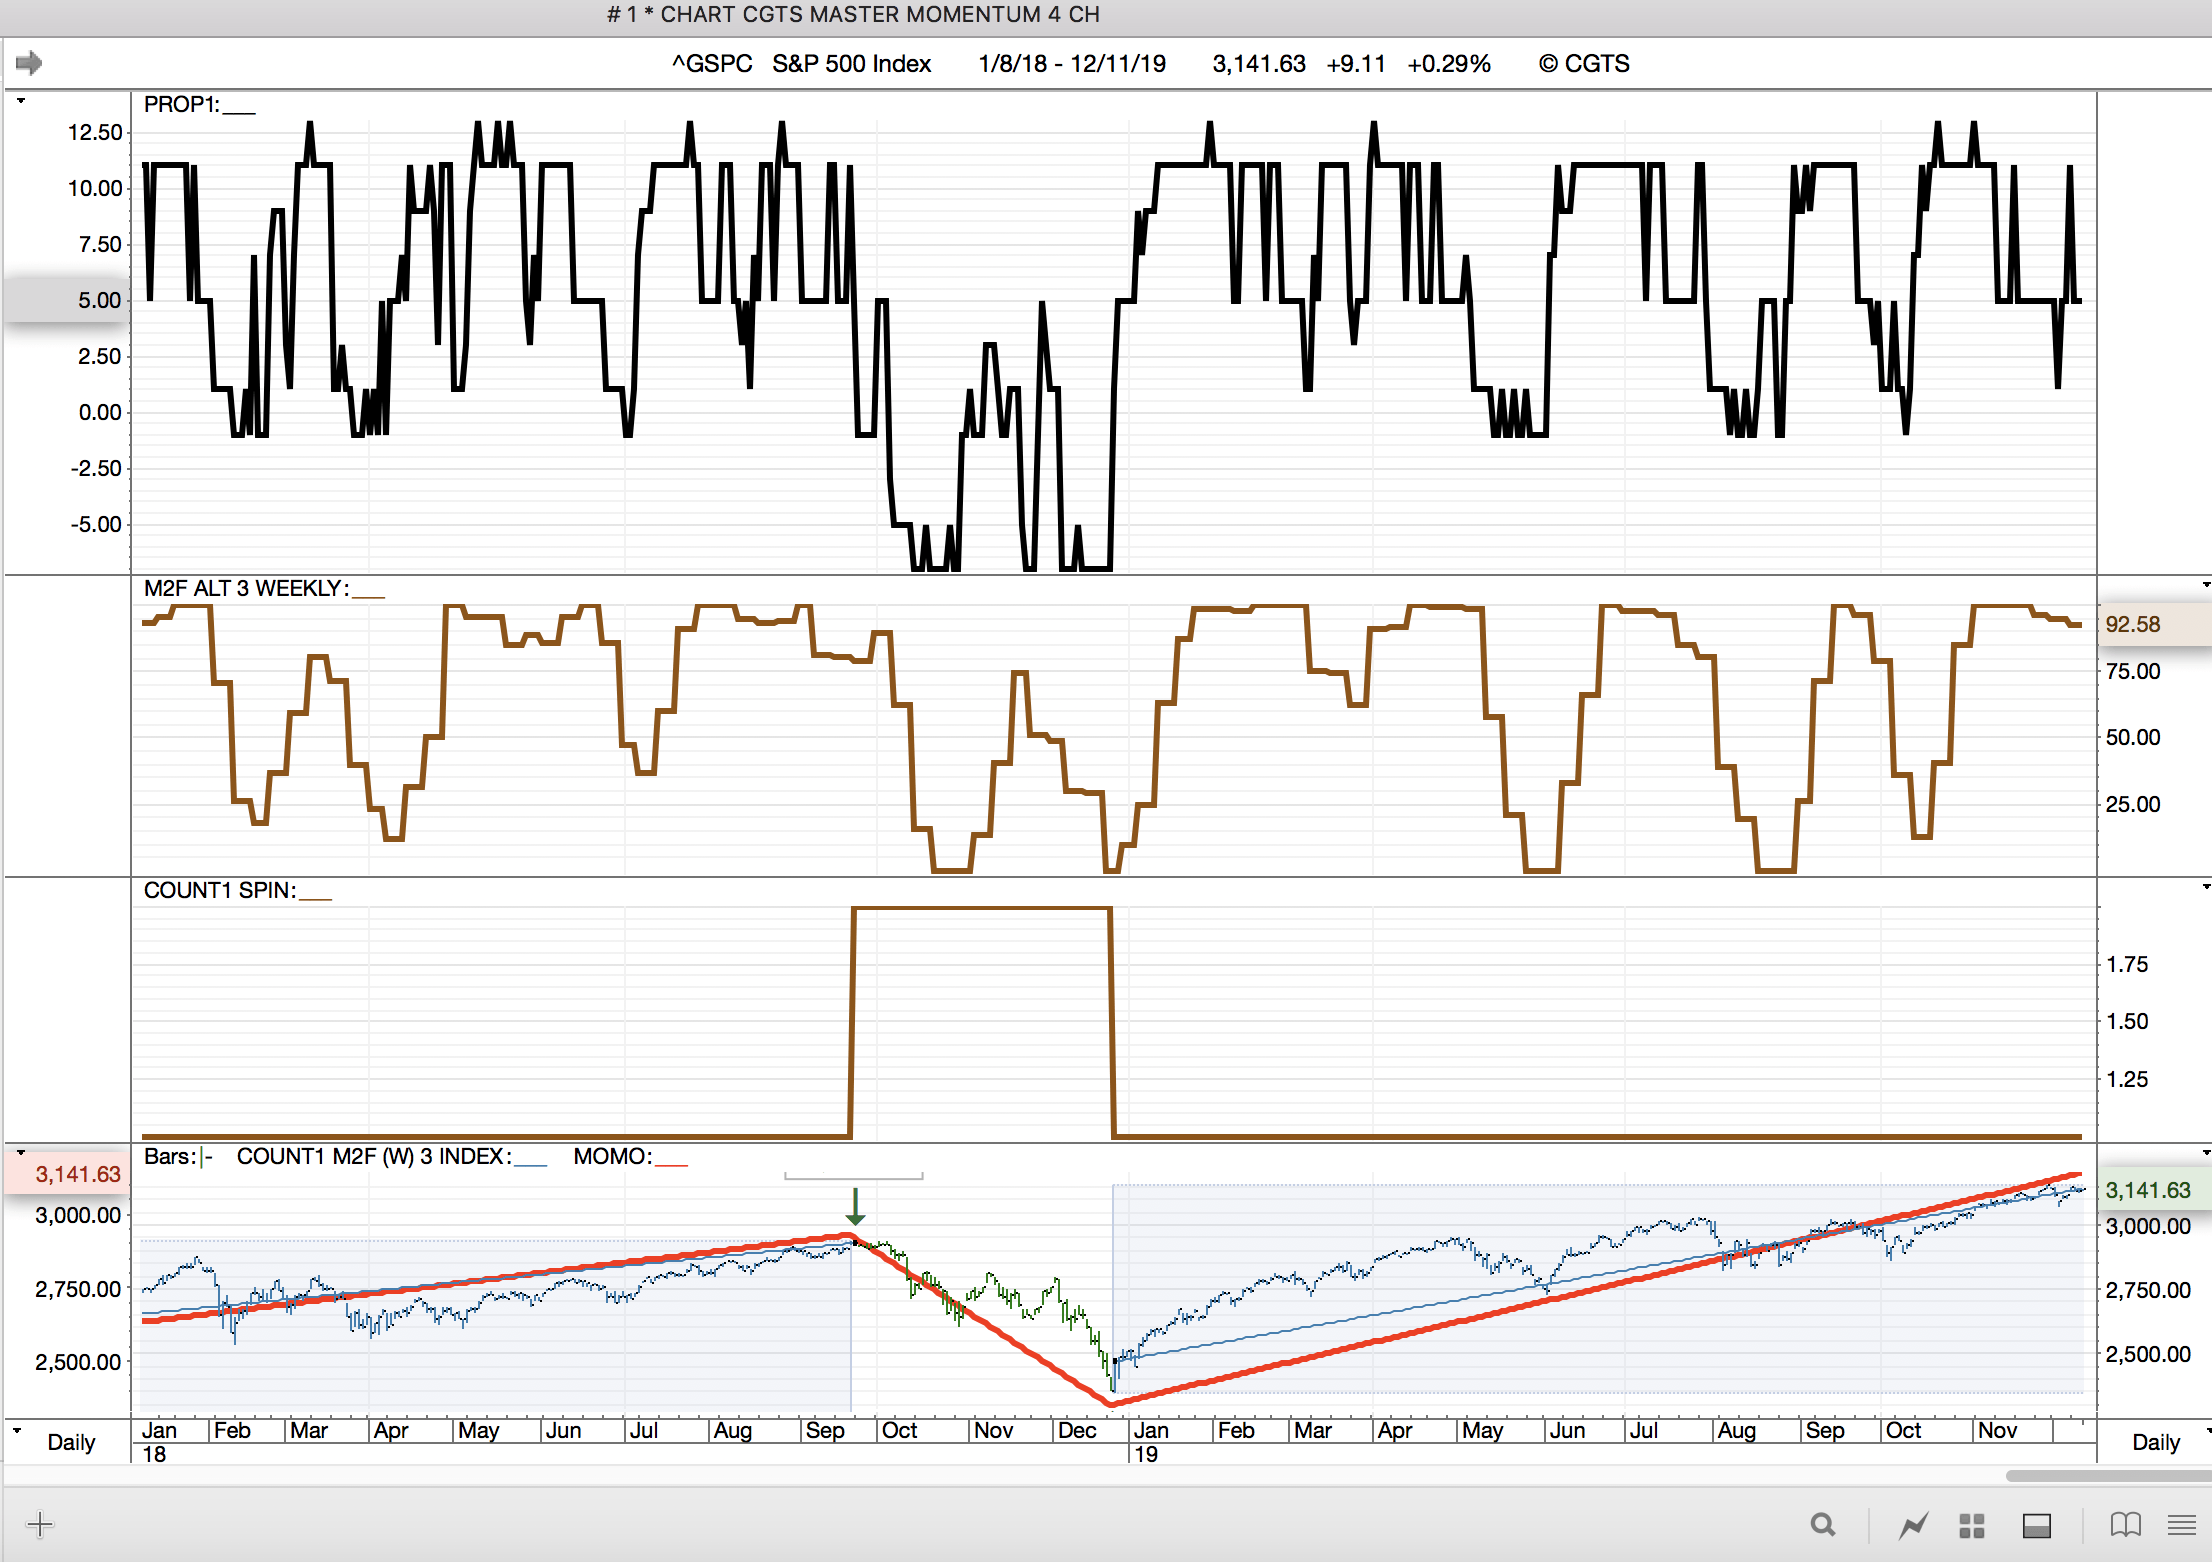The width and height of the screenshot is (2212, 1562).
Task: Click the 92.58 value tag on the right axis
Action: point(2133,624)
